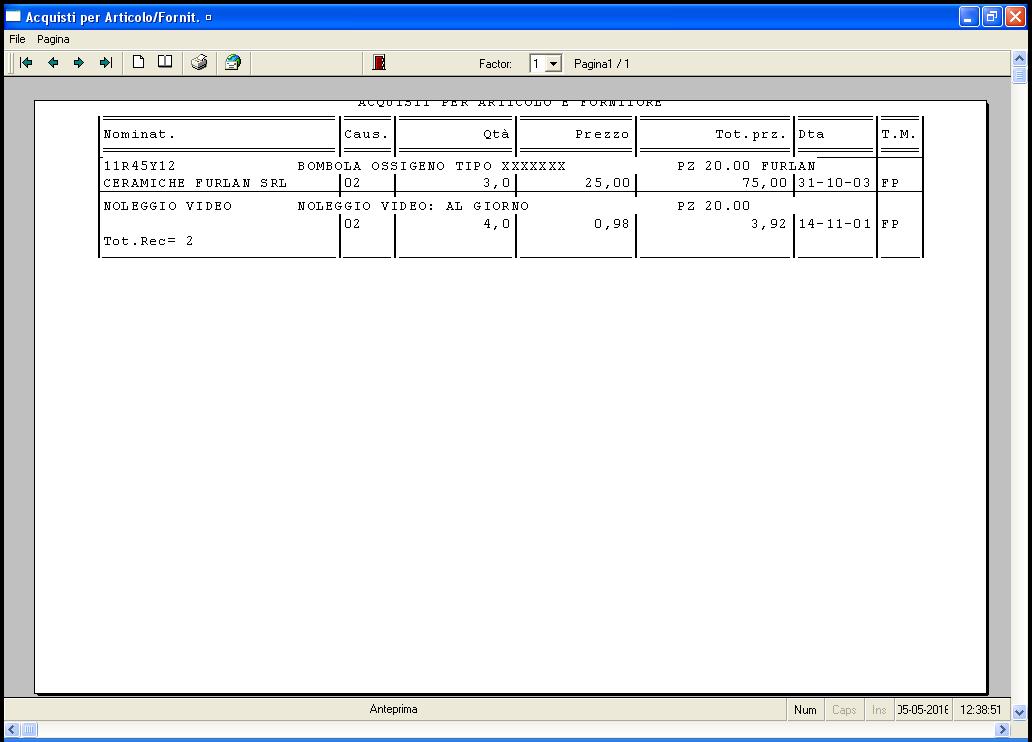The width and height of the screenshot is (1032, 742).
Task: Exit preview using the red door icon
Action: point(379,63)
